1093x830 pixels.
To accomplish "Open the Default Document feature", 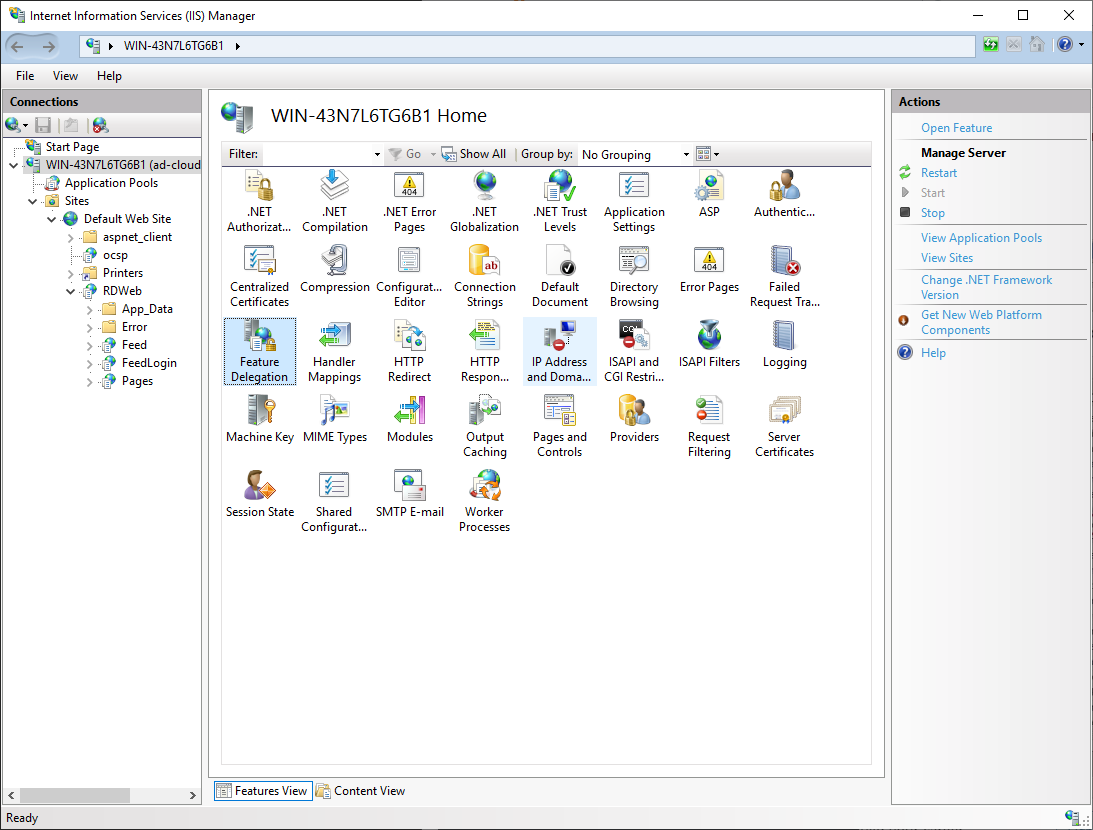I will pyautogui.click(x=560, y=276).
